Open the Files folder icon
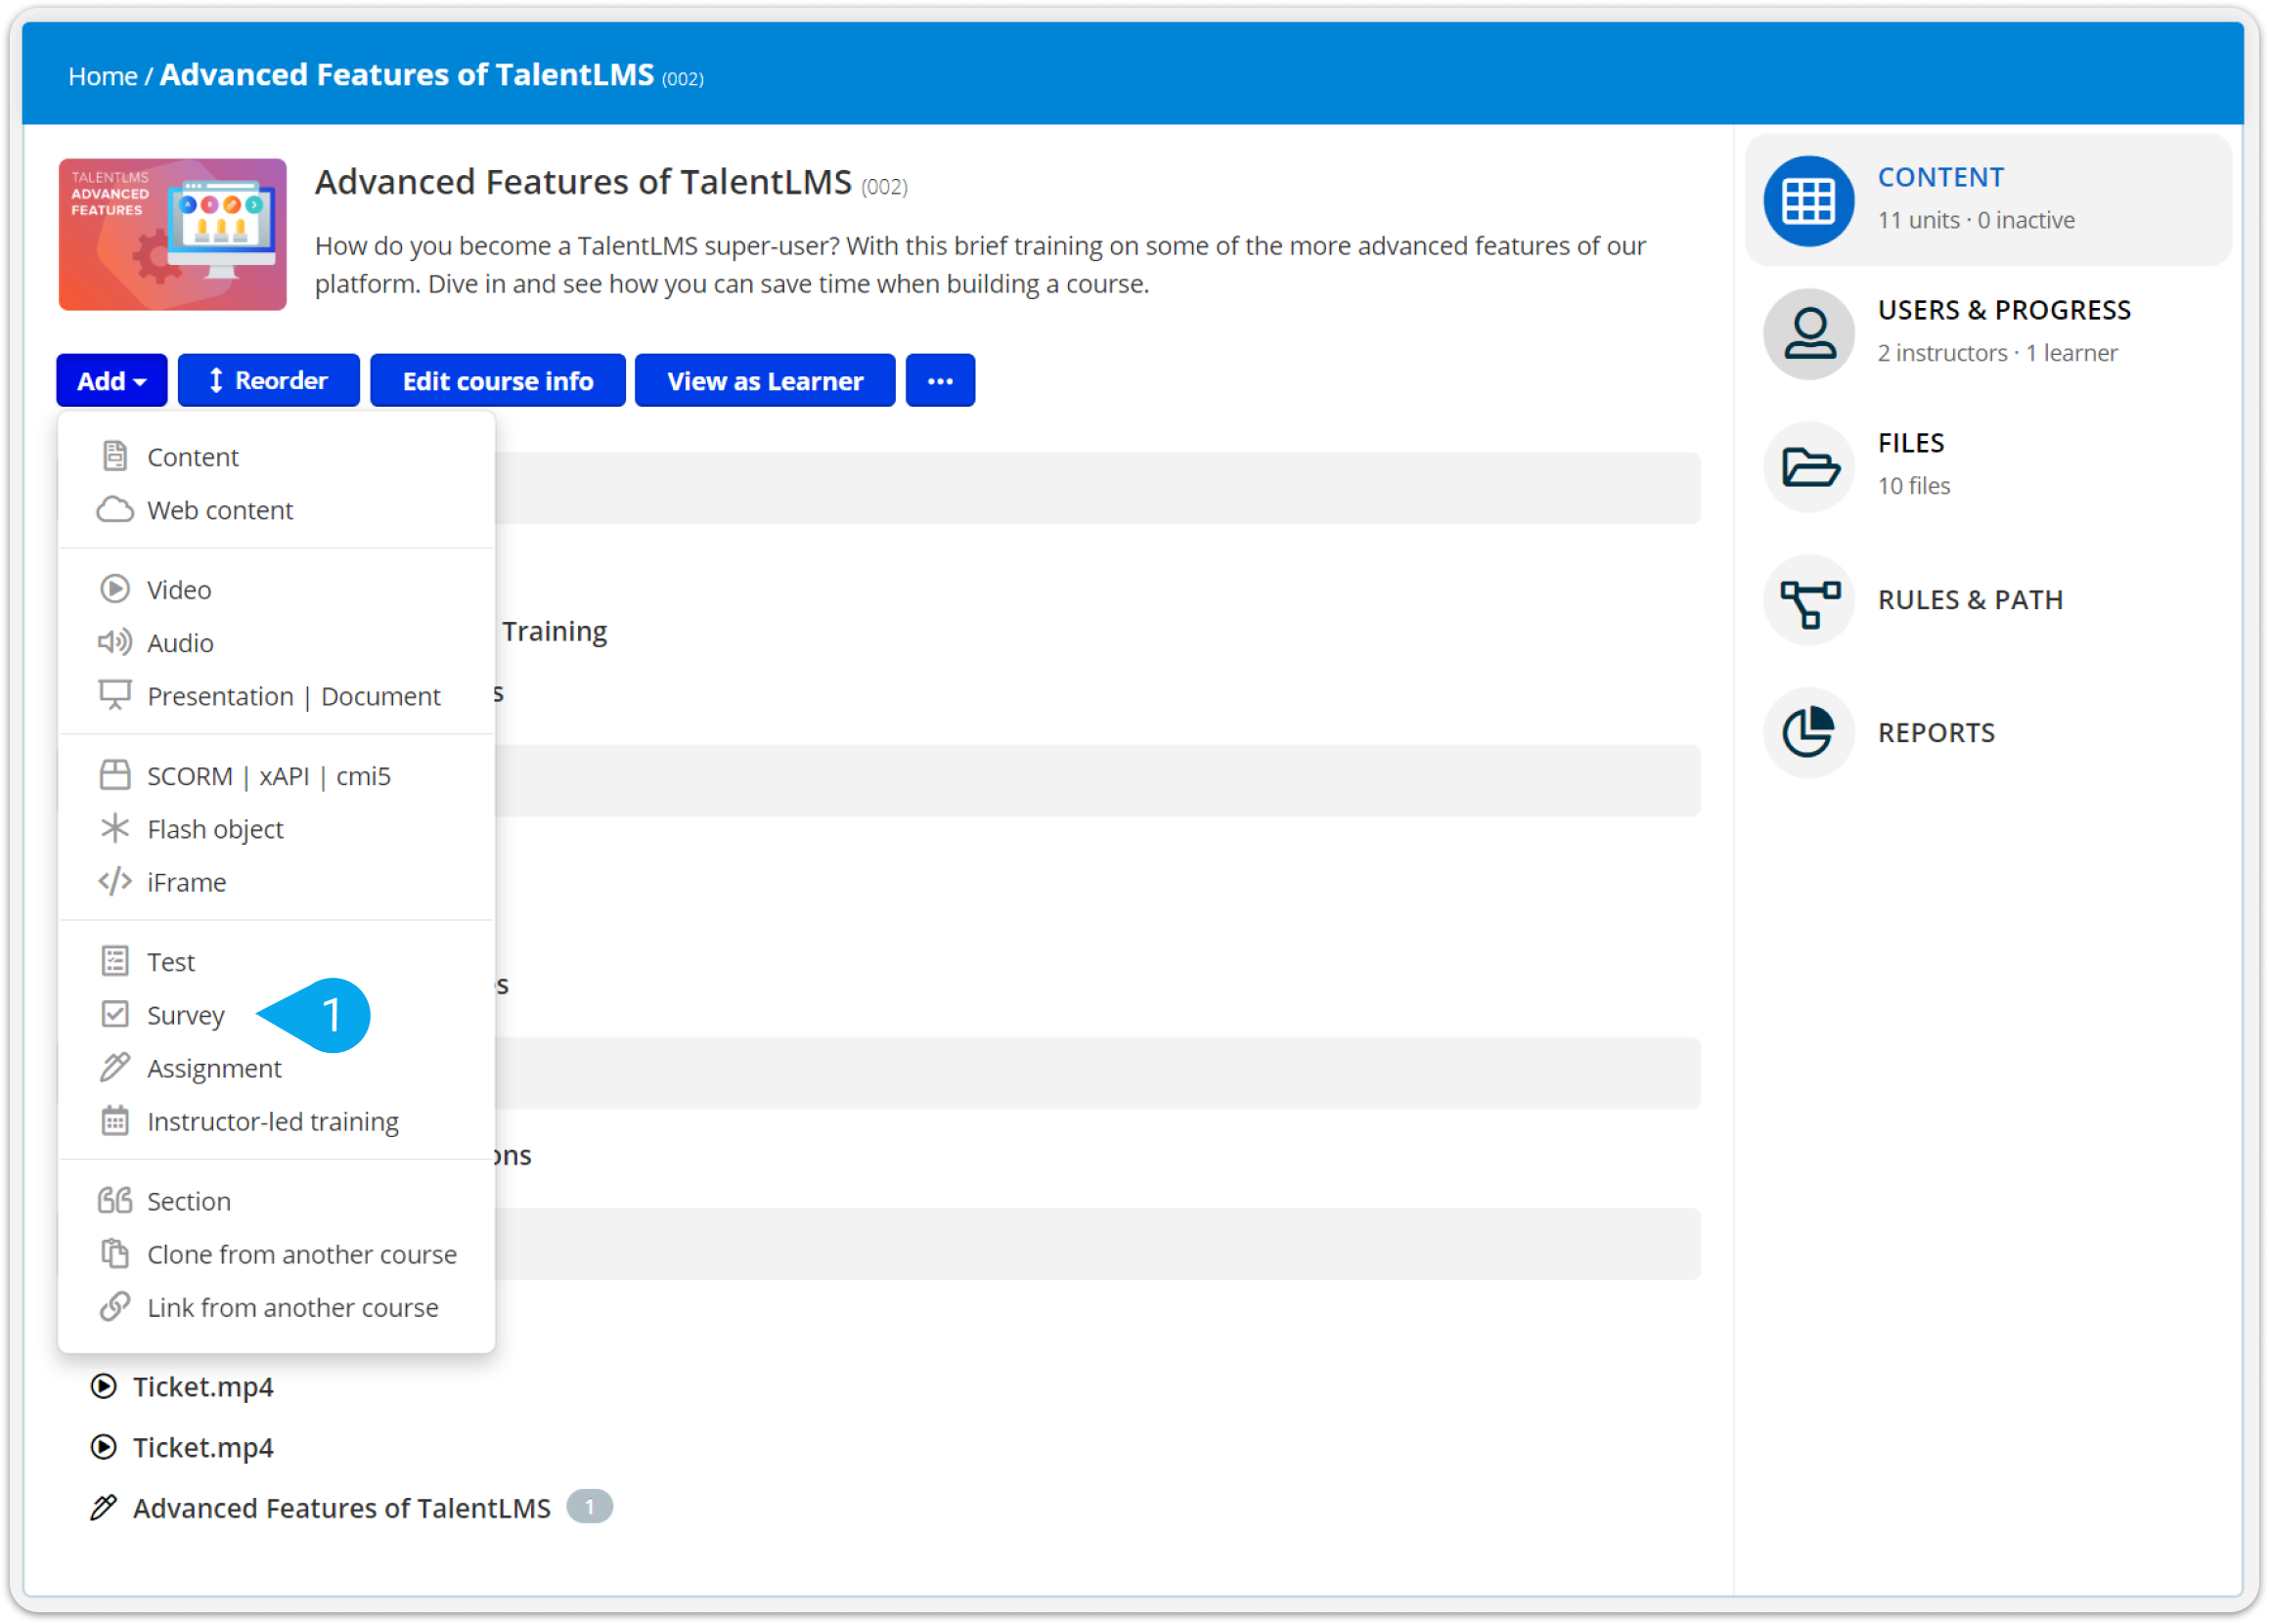The image size is (2269, 1624). (x=1808, y=466)
